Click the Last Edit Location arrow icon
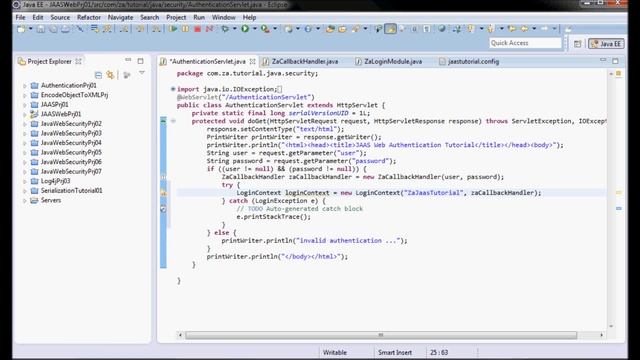This screenshot has height=360, width=640. click(x=511, y=29)
